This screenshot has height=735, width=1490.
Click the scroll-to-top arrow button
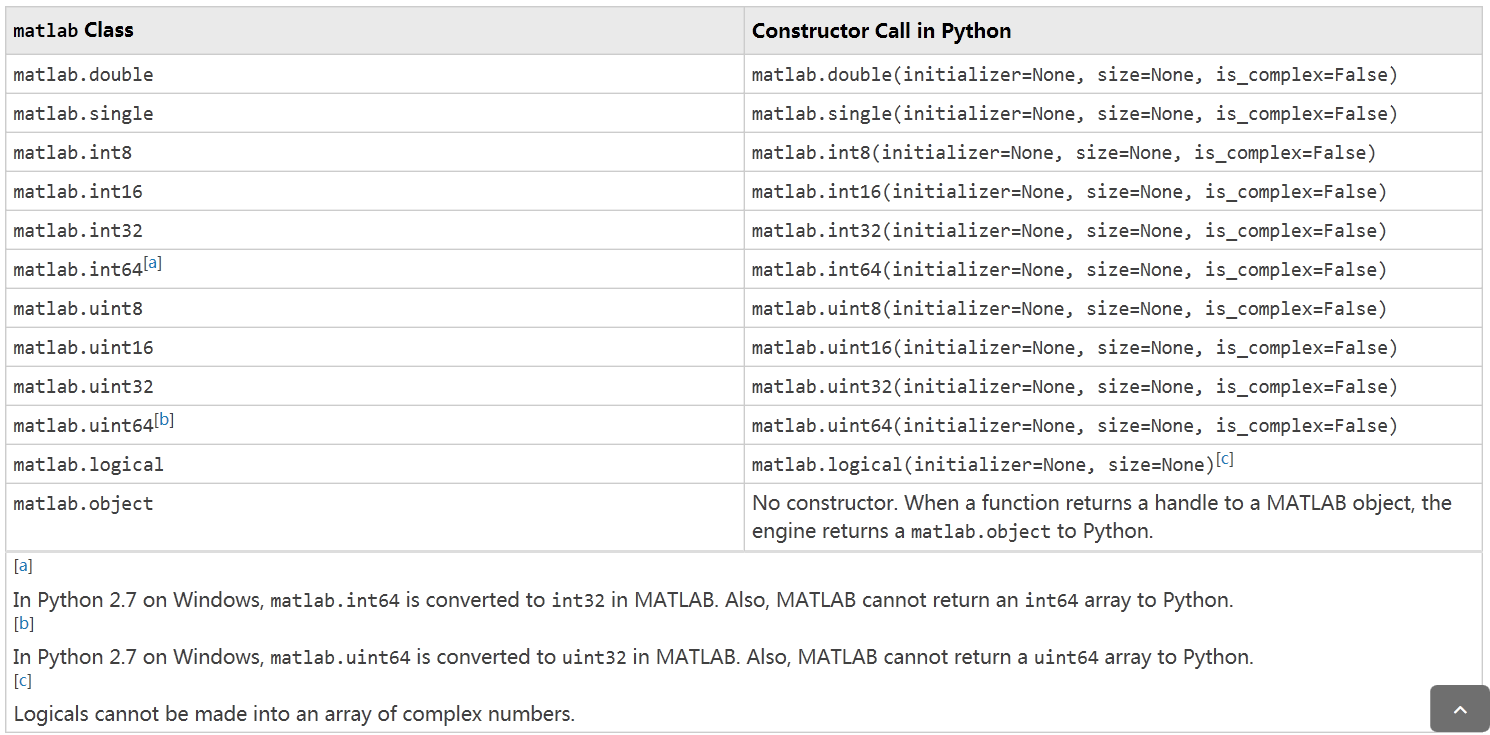(x=1459, y=709)
